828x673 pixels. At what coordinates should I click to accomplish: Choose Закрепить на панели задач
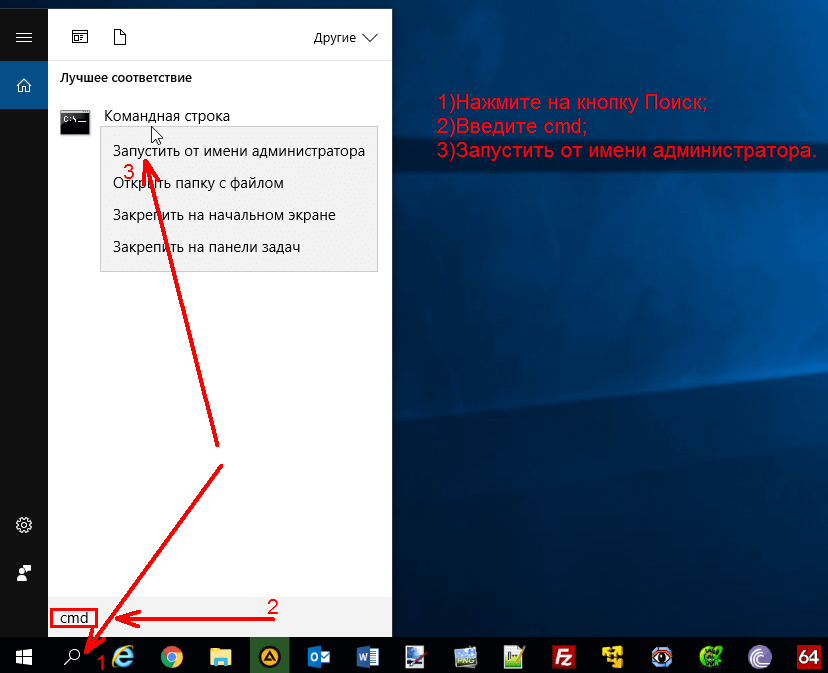click(206, 247)
